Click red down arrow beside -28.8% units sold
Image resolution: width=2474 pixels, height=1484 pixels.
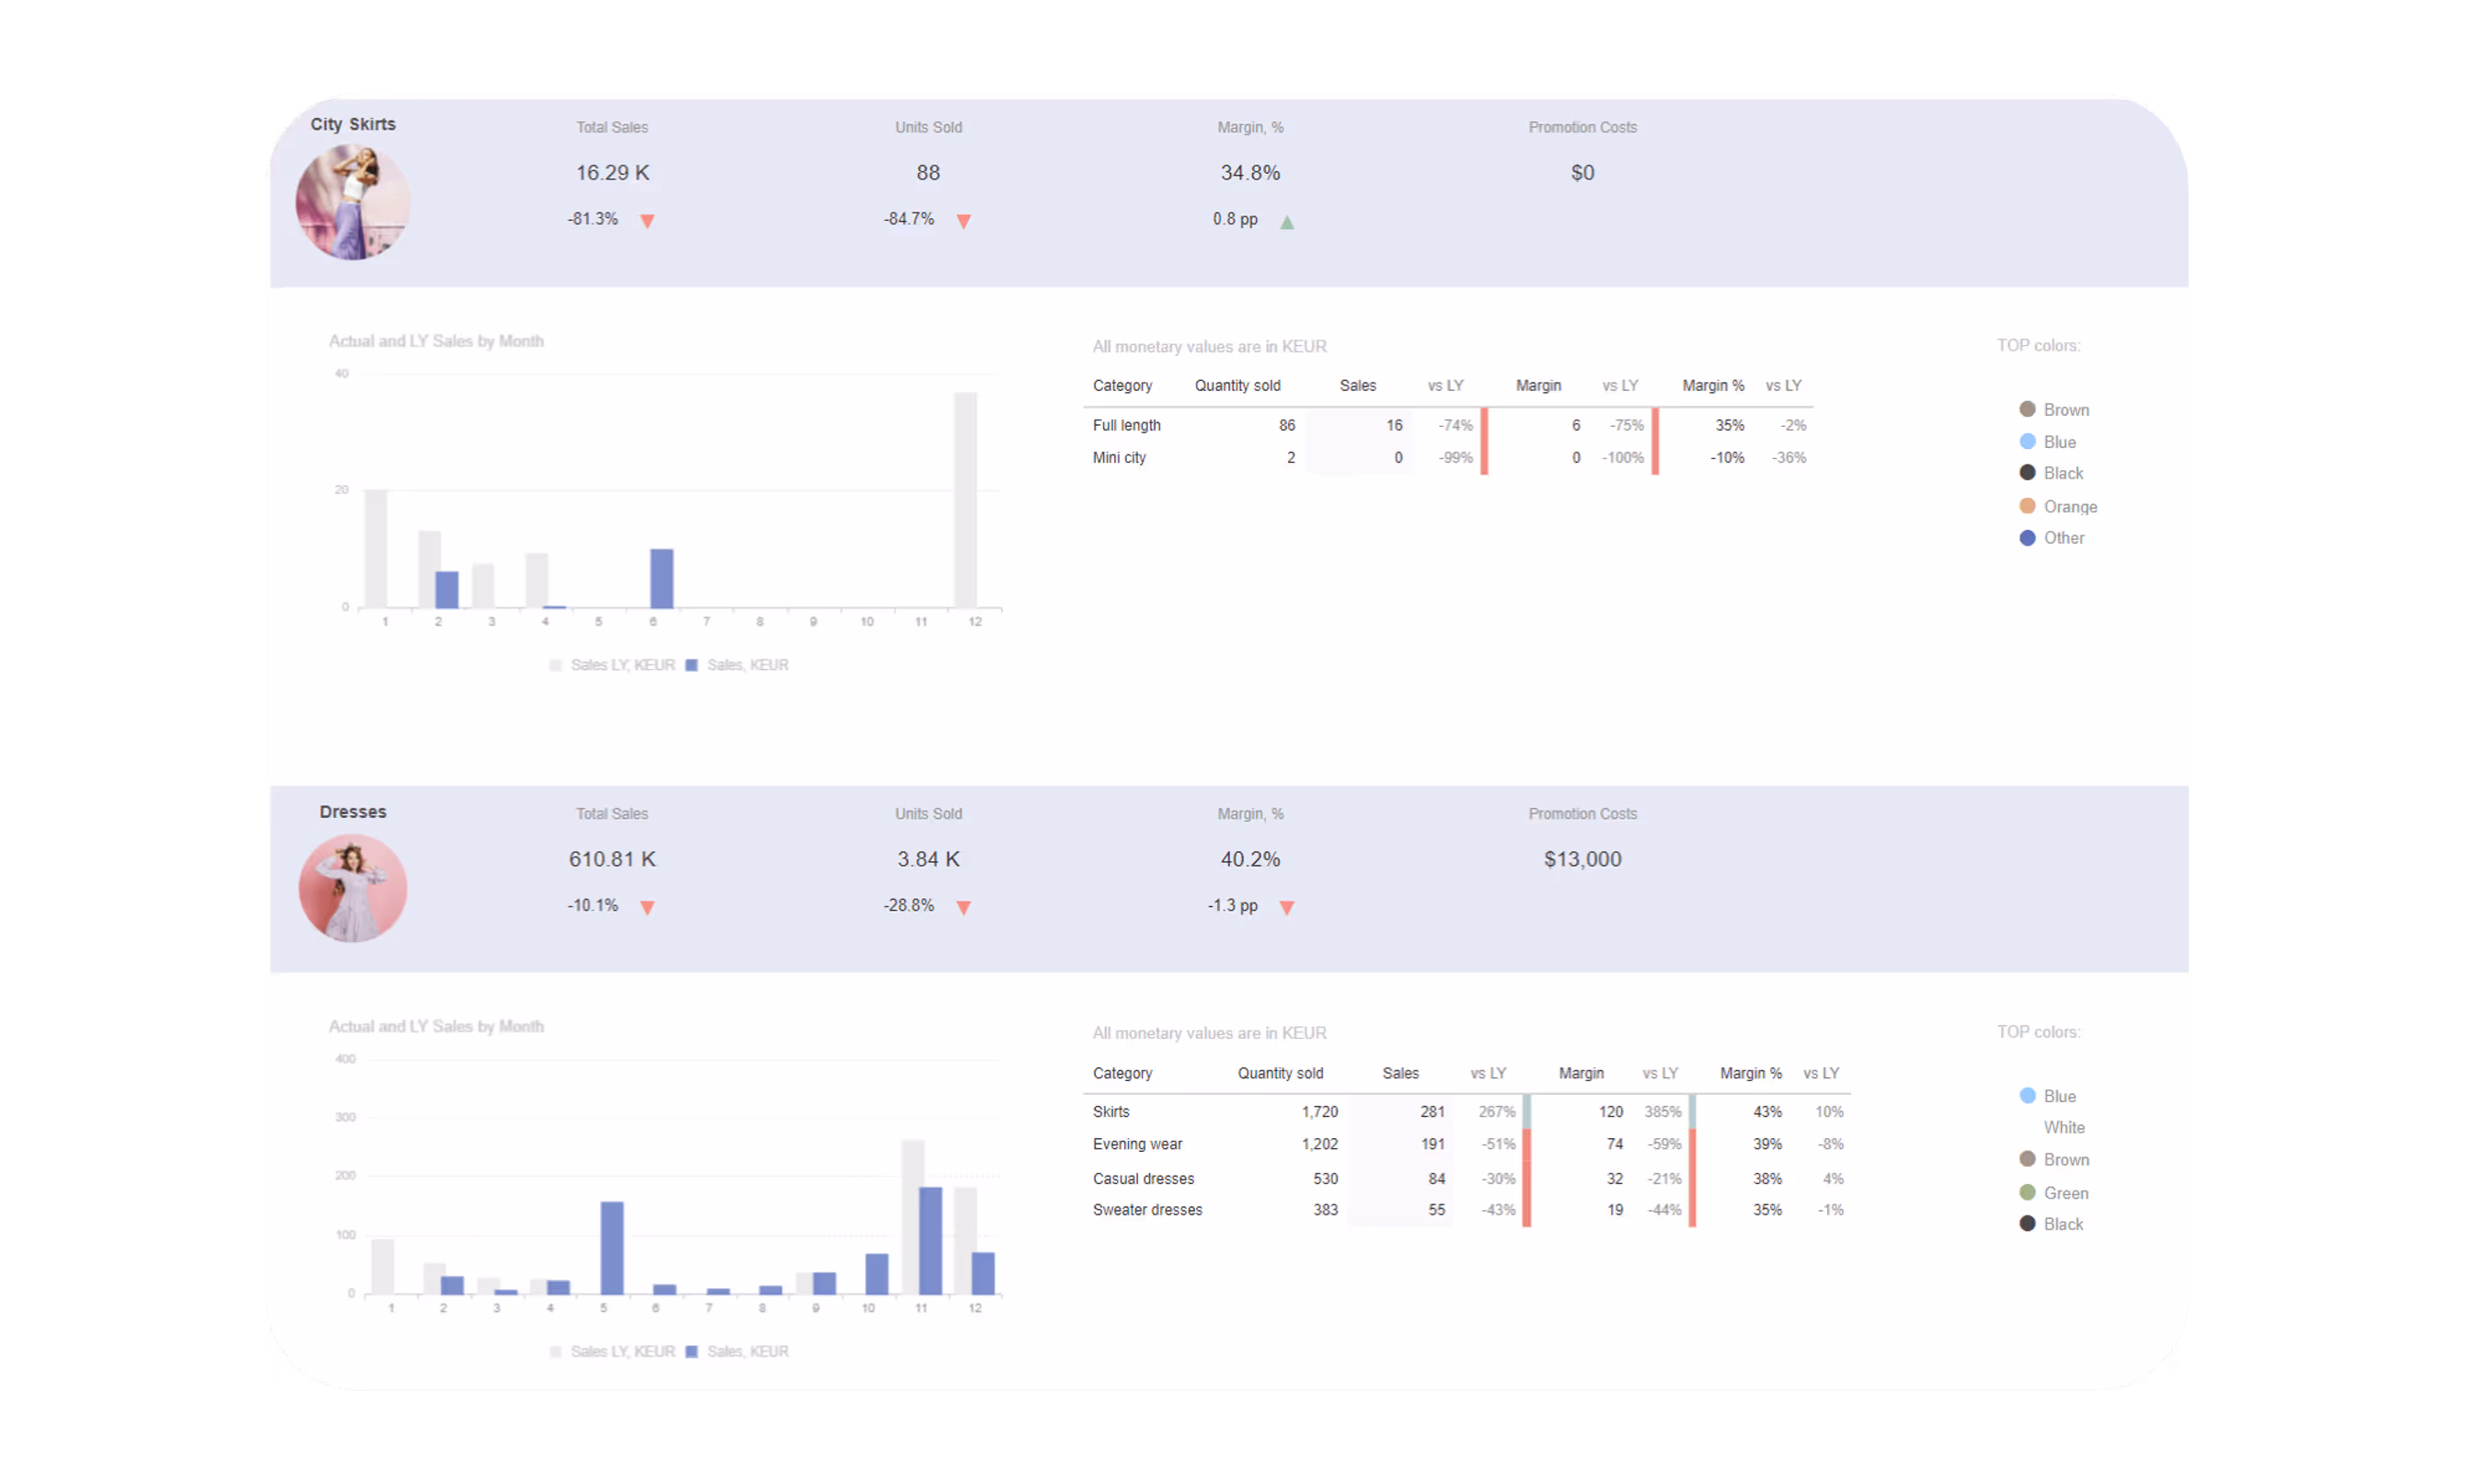(963, 907)
